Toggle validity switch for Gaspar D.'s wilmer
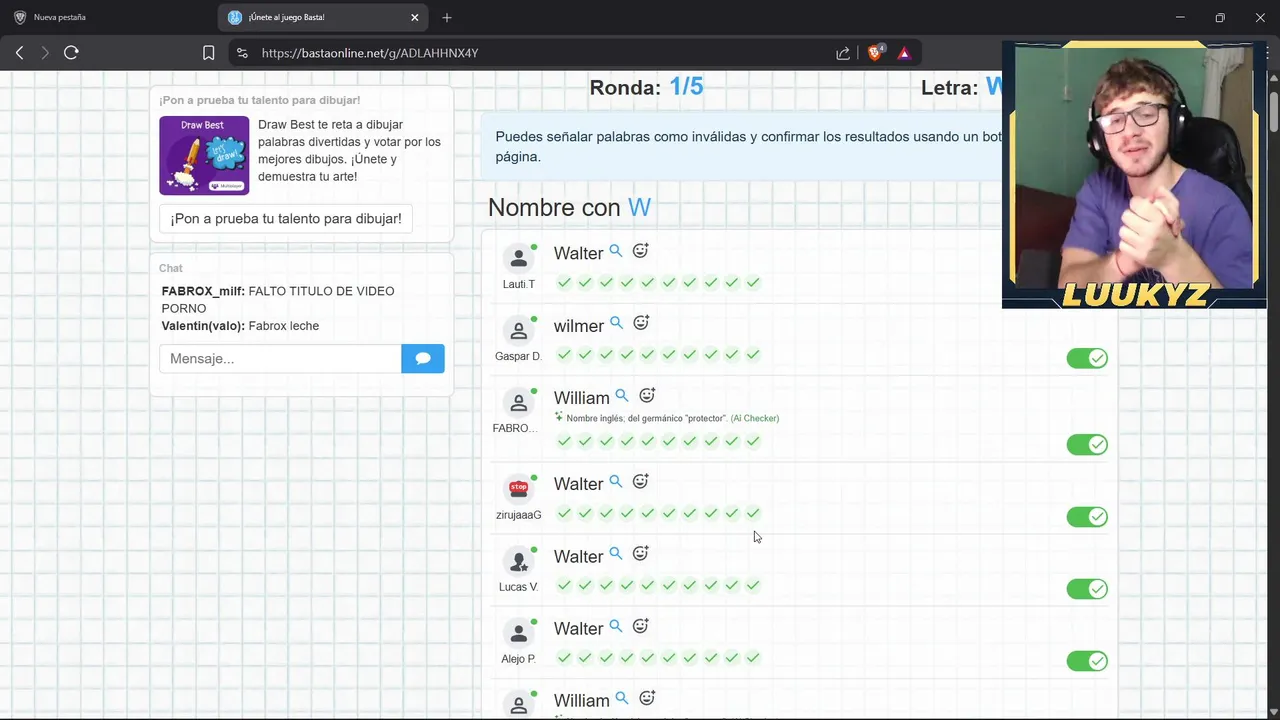This screenshot has height=720, width=1280. pyautogui.click(x=1087, y=358)
